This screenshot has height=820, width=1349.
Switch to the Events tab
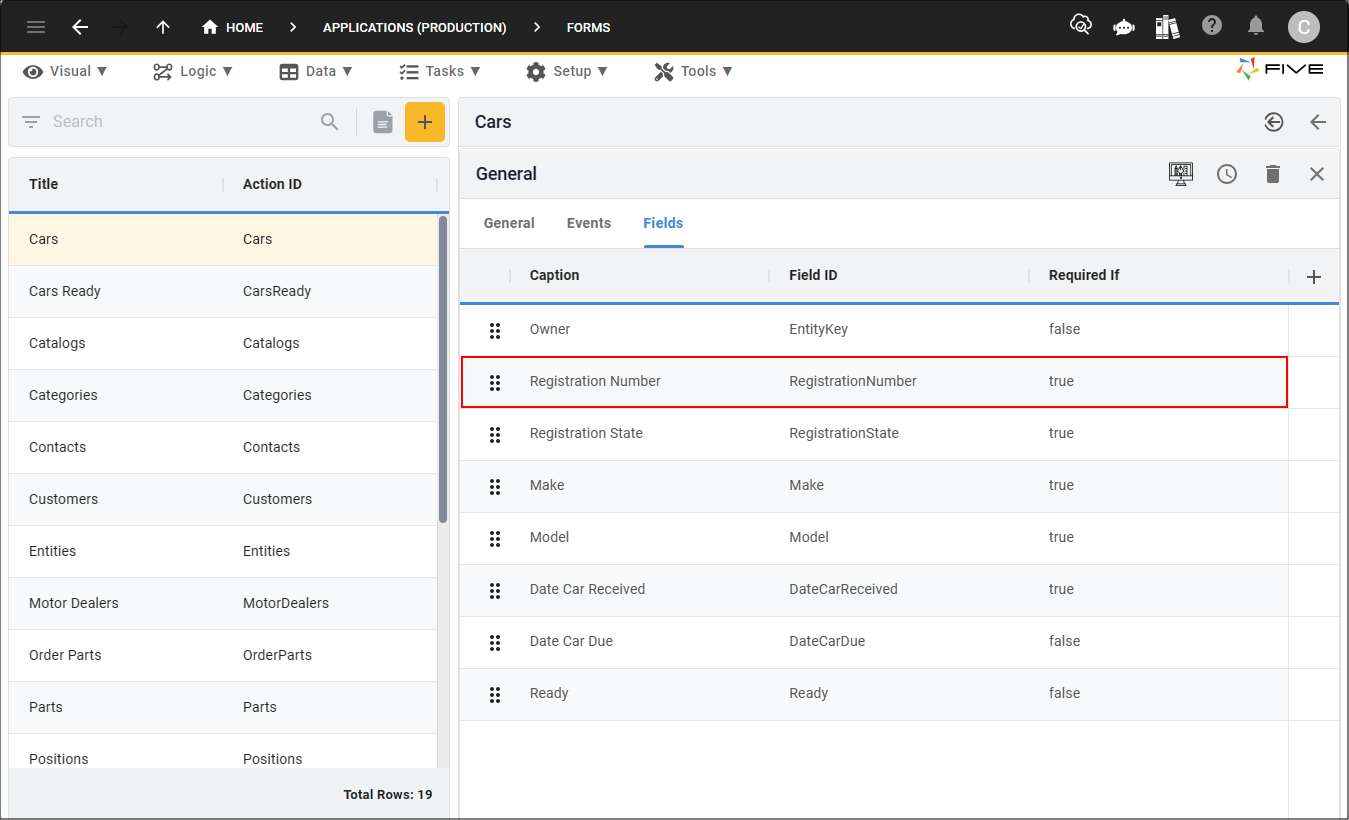(589, 223)
